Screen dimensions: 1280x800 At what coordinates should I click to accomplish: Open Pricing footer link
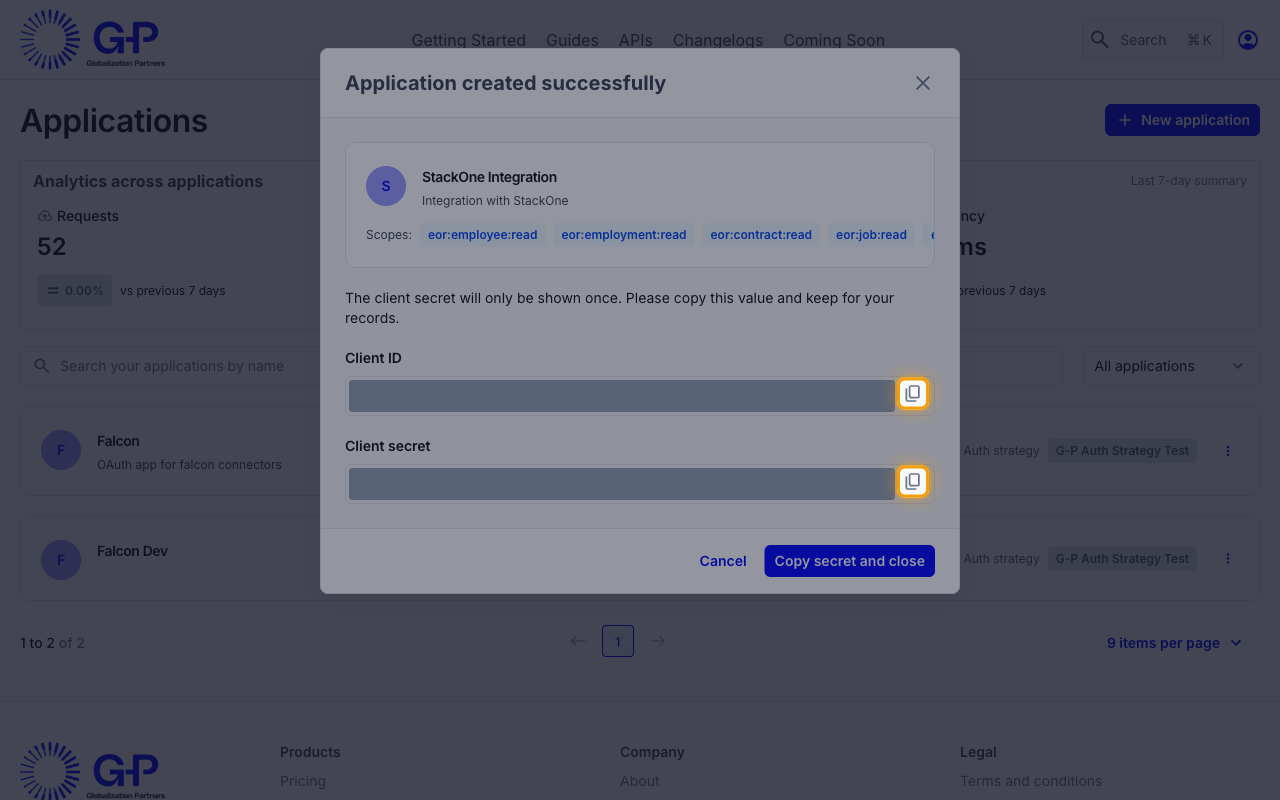(x=303, y=781)
